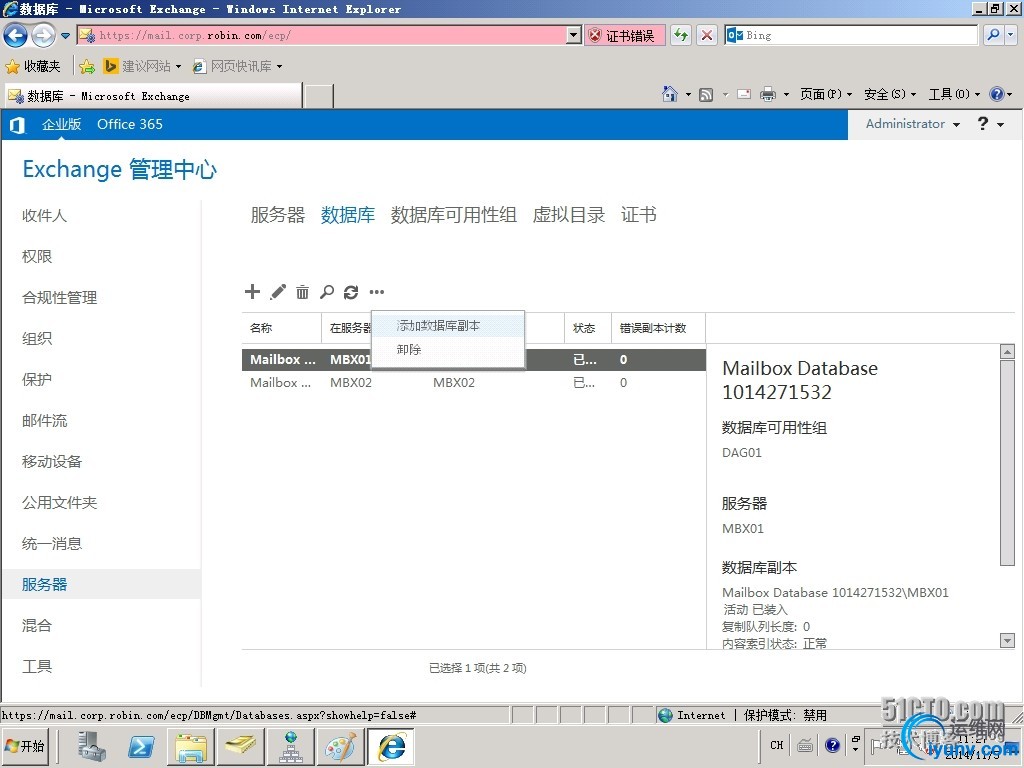Viewport: 1024px width, 768px height.
Task: Switch to the 虚拟目录 tab
Action: [x=569, y=215]
